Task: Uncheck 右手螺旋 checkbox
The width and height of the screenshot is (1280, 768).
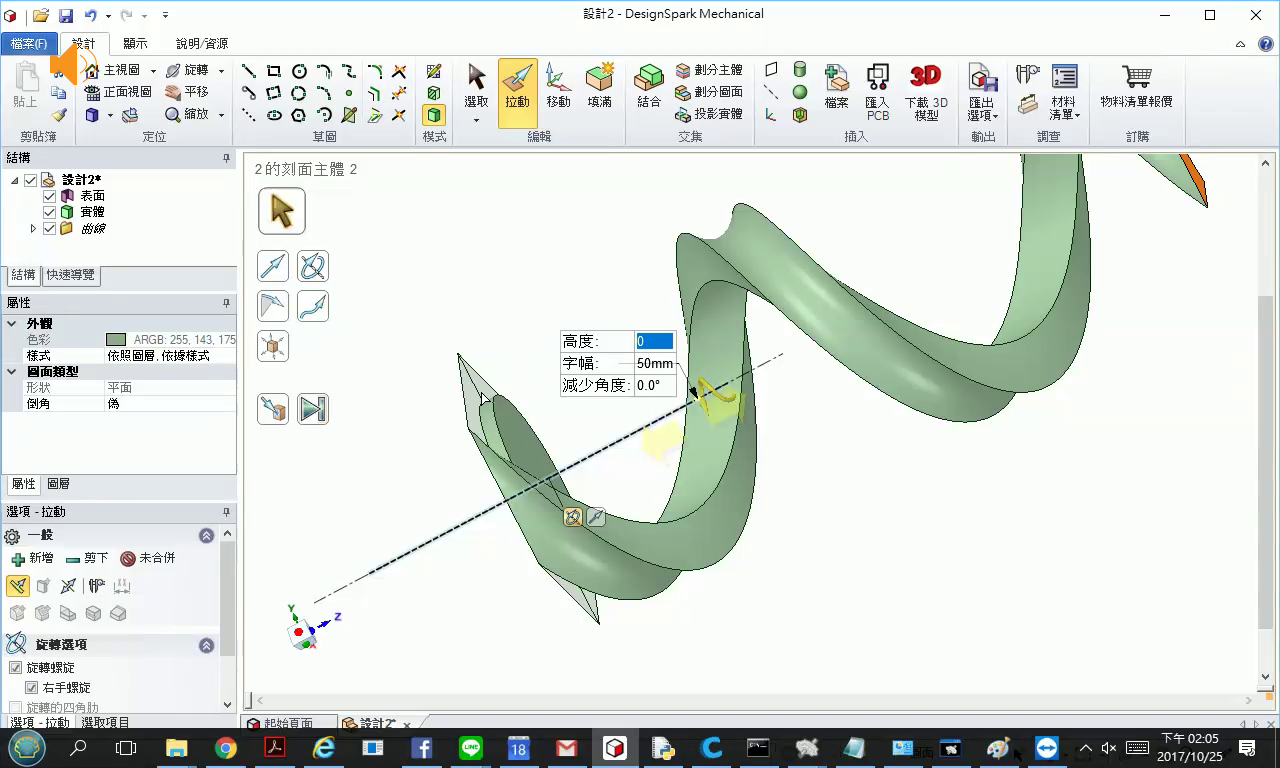Action: 31,688
